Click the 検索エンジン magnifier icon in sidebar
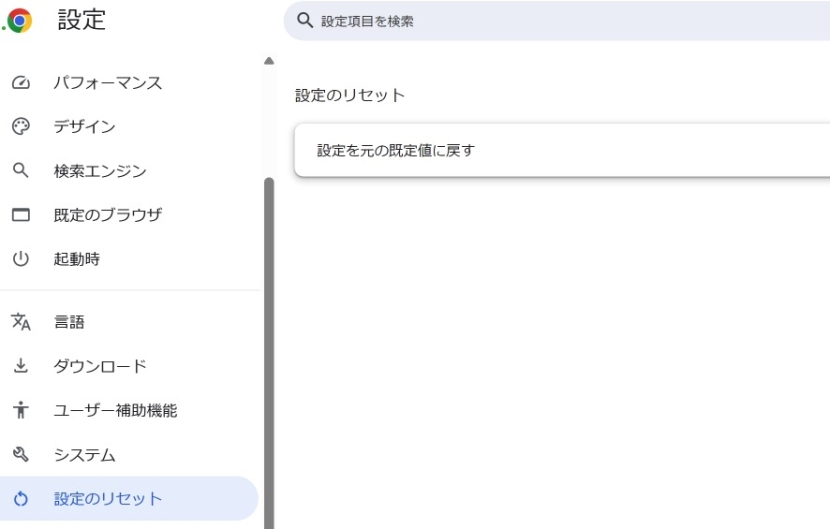Screen dimensions: 830x529 tap(19, 171)
